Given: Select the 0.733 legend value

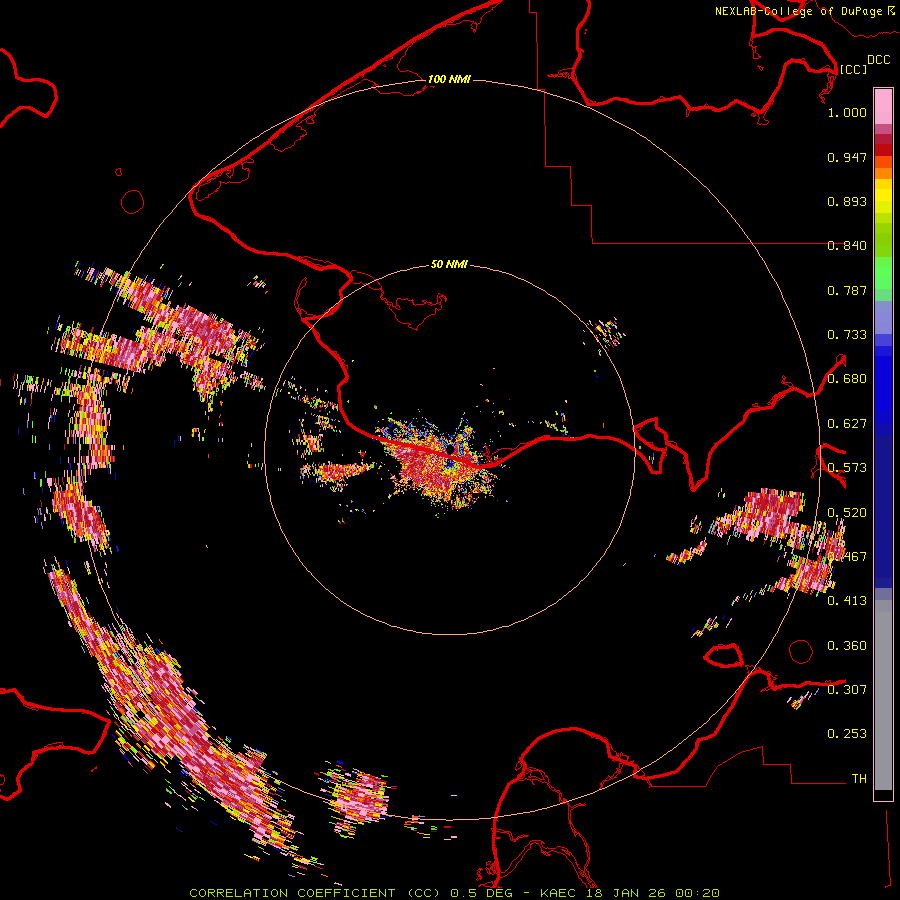Looking at the screenshot, I should 847,335.
